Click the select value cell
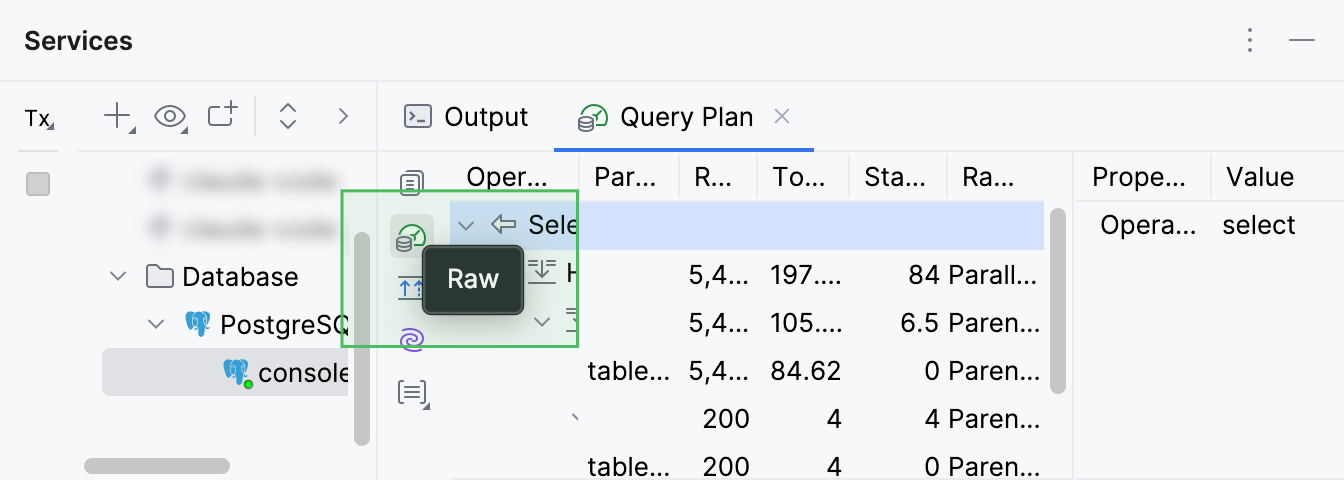This screenshot has width=1344, height=480. 1259,225
